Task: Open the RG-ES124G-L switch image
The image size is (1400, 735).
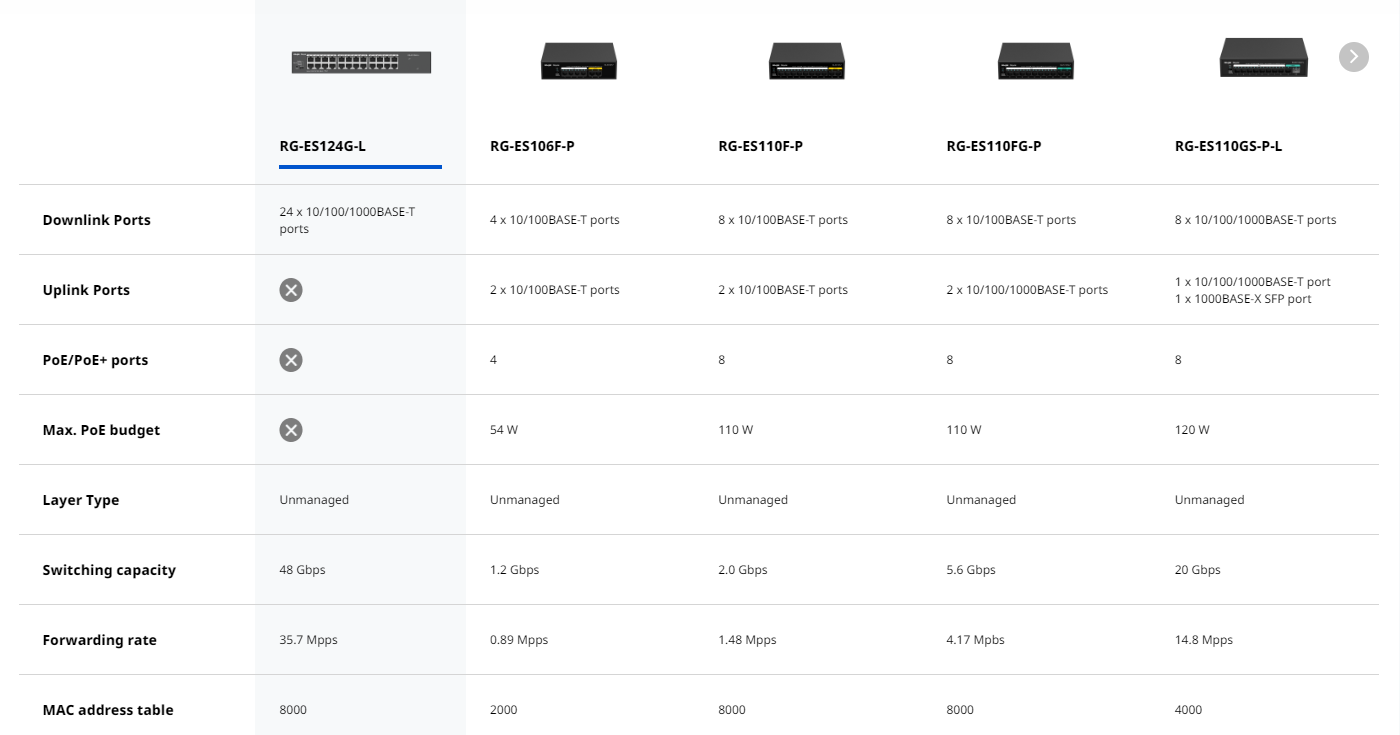Action: pos(361,62)
